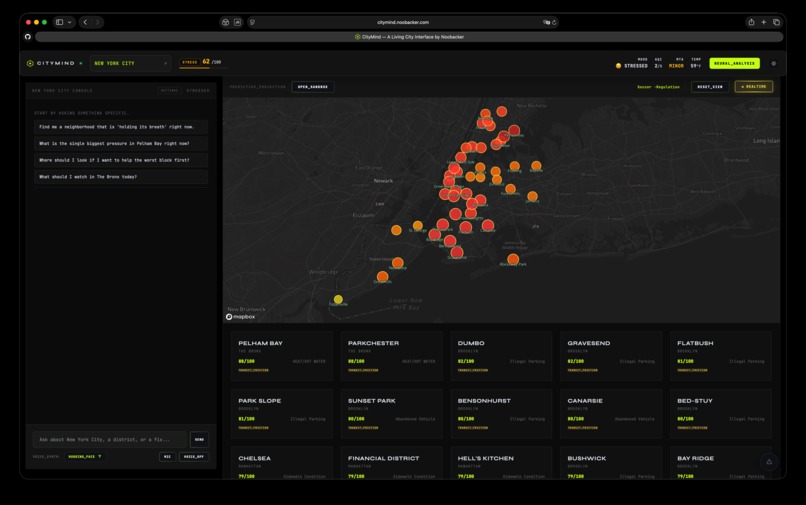The width and height of the screenshot is (806, 505).
Task: Open the PARK SLOPE district card
Action: [282, 413]
